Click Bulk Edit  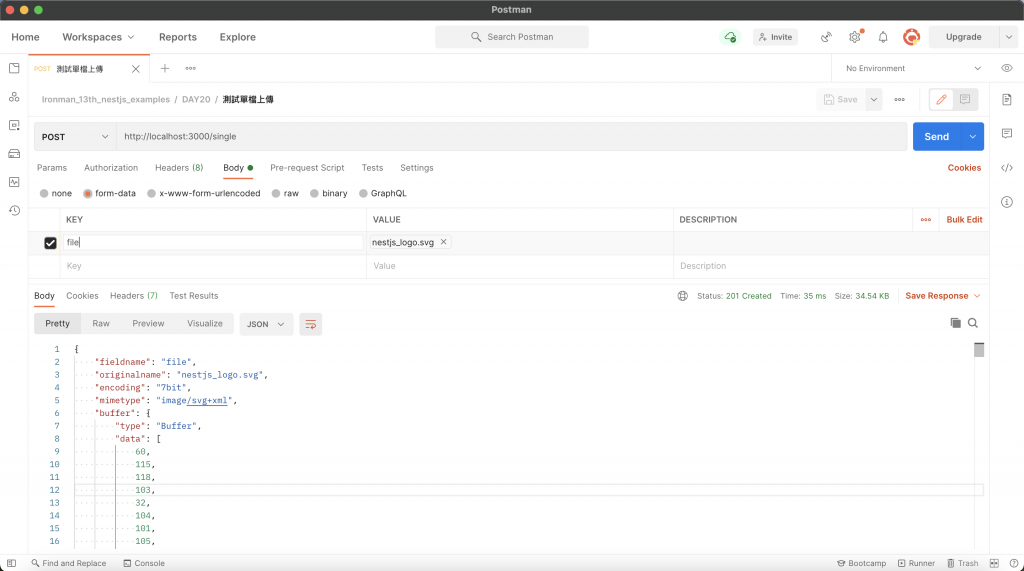pyautogui.click(x=964, y=220)
